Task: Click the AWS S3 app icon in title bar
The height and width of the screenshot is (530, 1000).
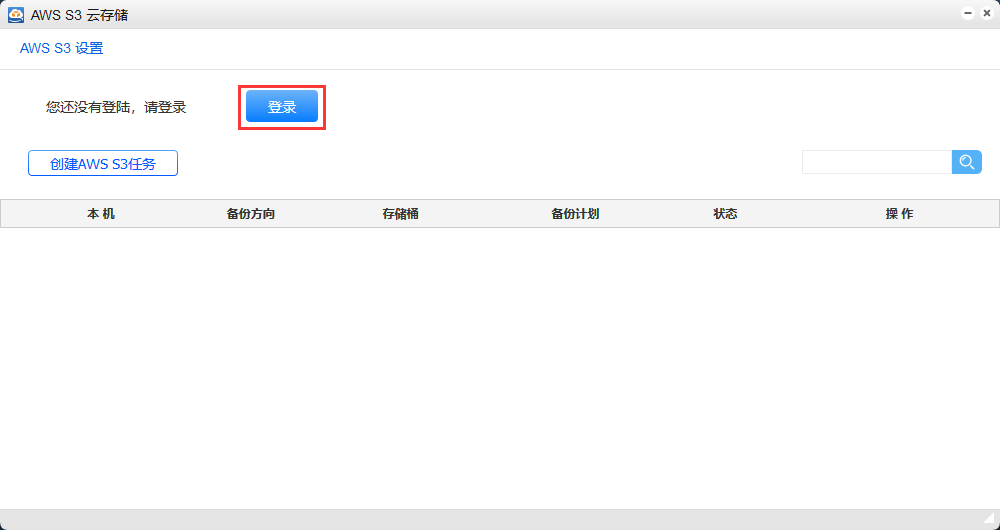Action: click(15, 14)
